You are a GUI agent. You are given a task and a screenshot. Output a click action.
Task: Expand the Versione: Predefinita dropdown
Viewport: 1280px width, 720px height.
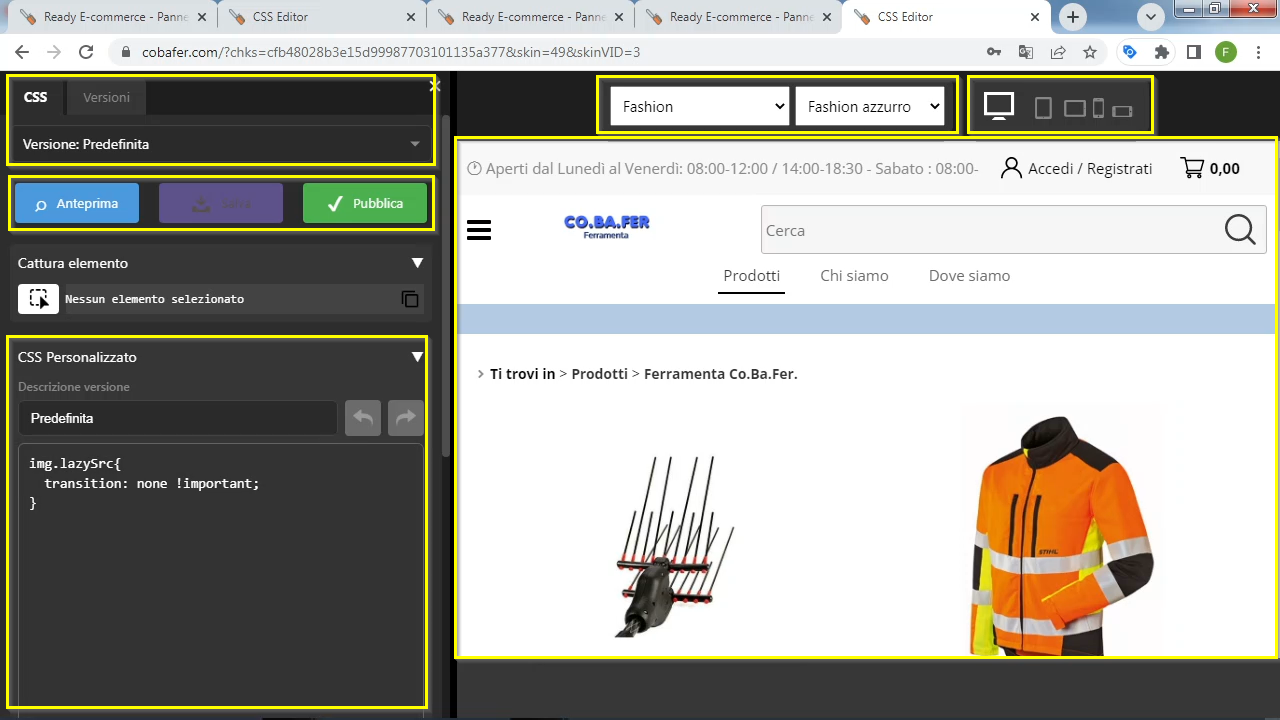pyautogui.click(x=221, y=144)
